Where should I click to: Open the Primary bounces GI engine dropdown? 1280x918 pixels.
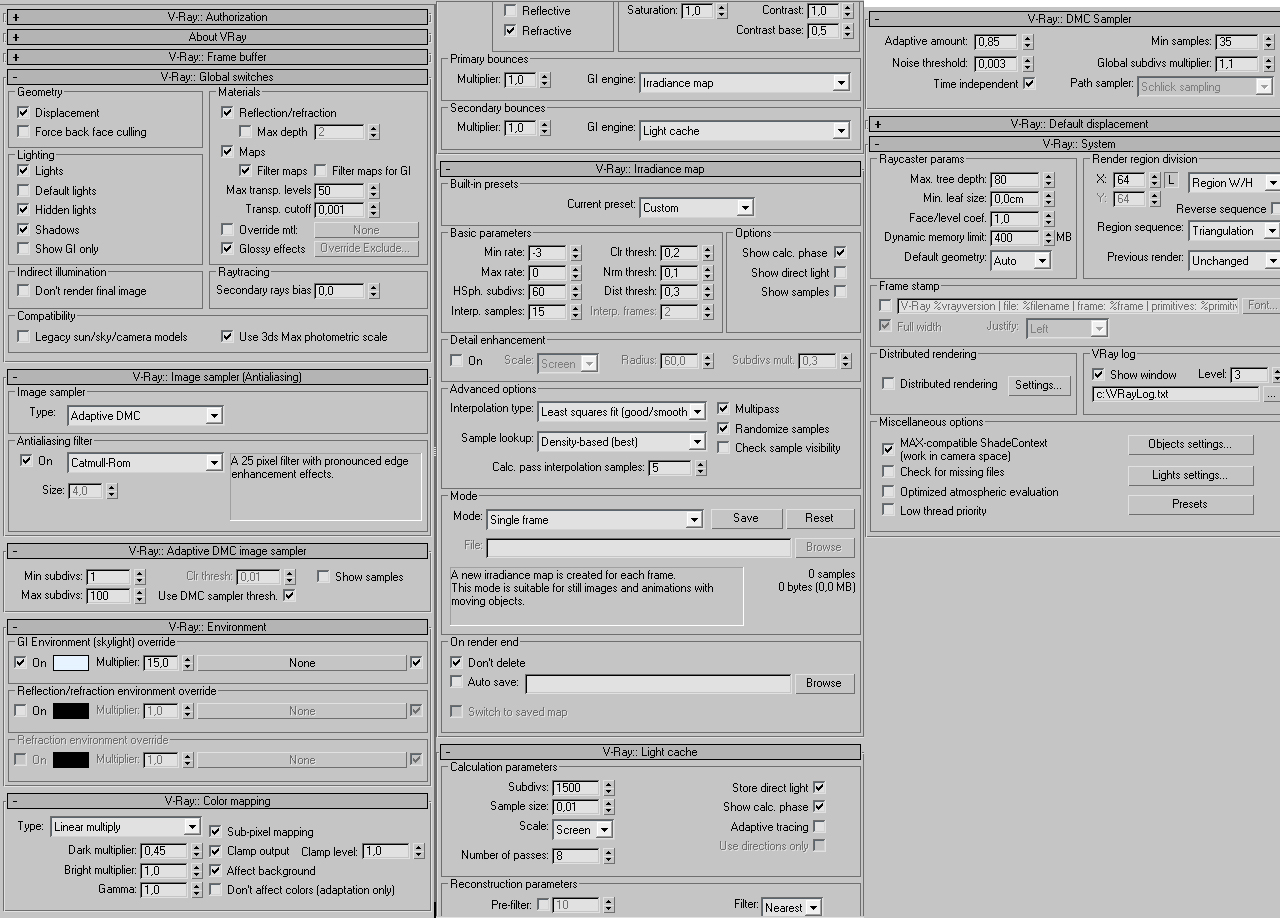pos(745,83)
